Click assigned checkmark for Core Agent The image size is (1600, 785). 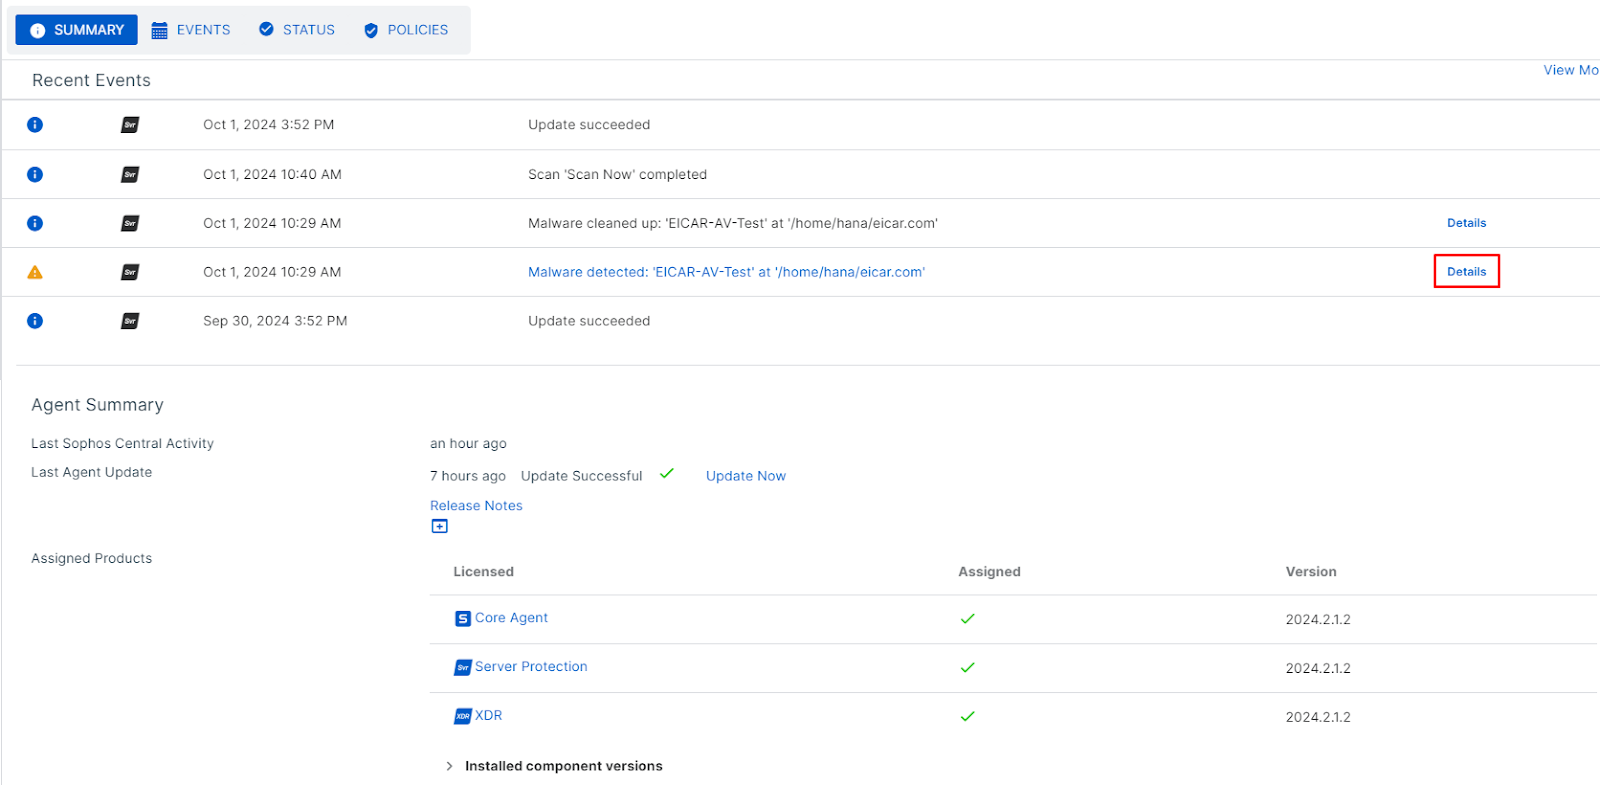[x=967, y=619]
